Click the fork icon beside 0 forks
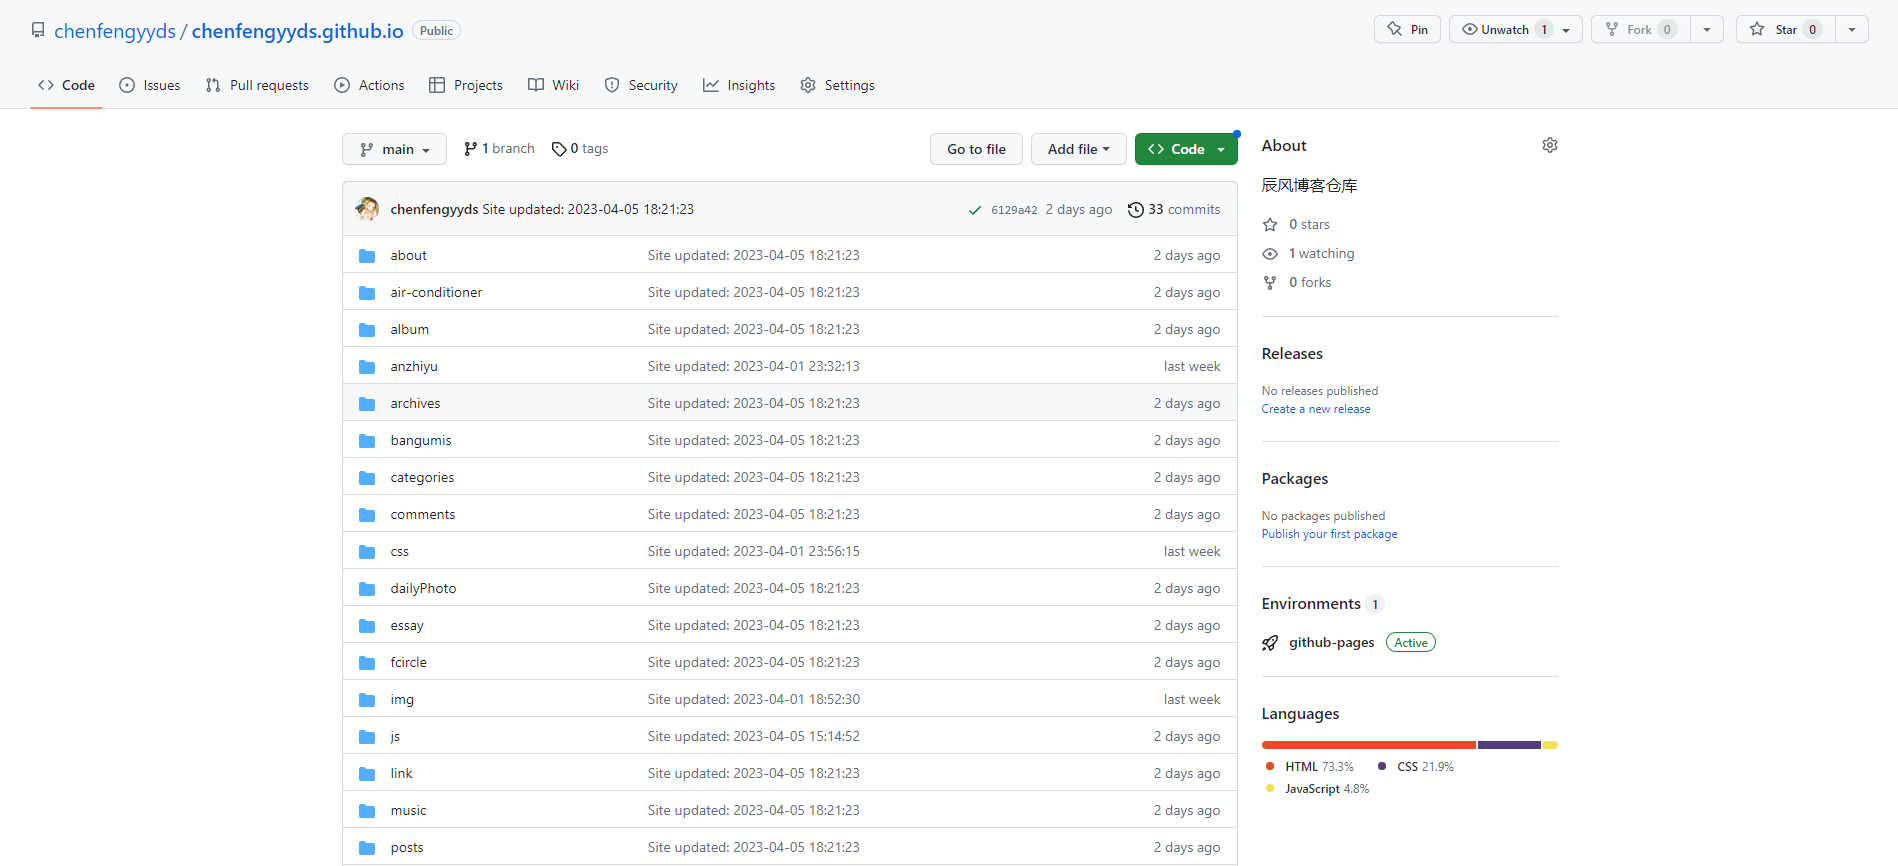Viewport: 1898px width, 866px height. pyautogui.click(x=1270, y=283)
